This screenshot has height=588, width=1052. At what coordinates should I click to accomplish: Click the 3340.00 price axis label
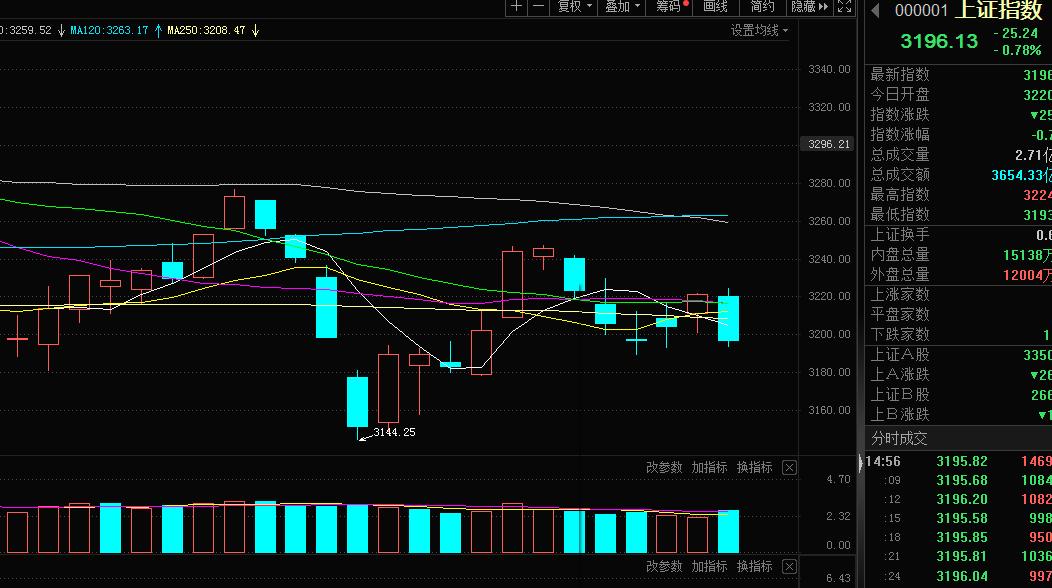pos(829,69)
